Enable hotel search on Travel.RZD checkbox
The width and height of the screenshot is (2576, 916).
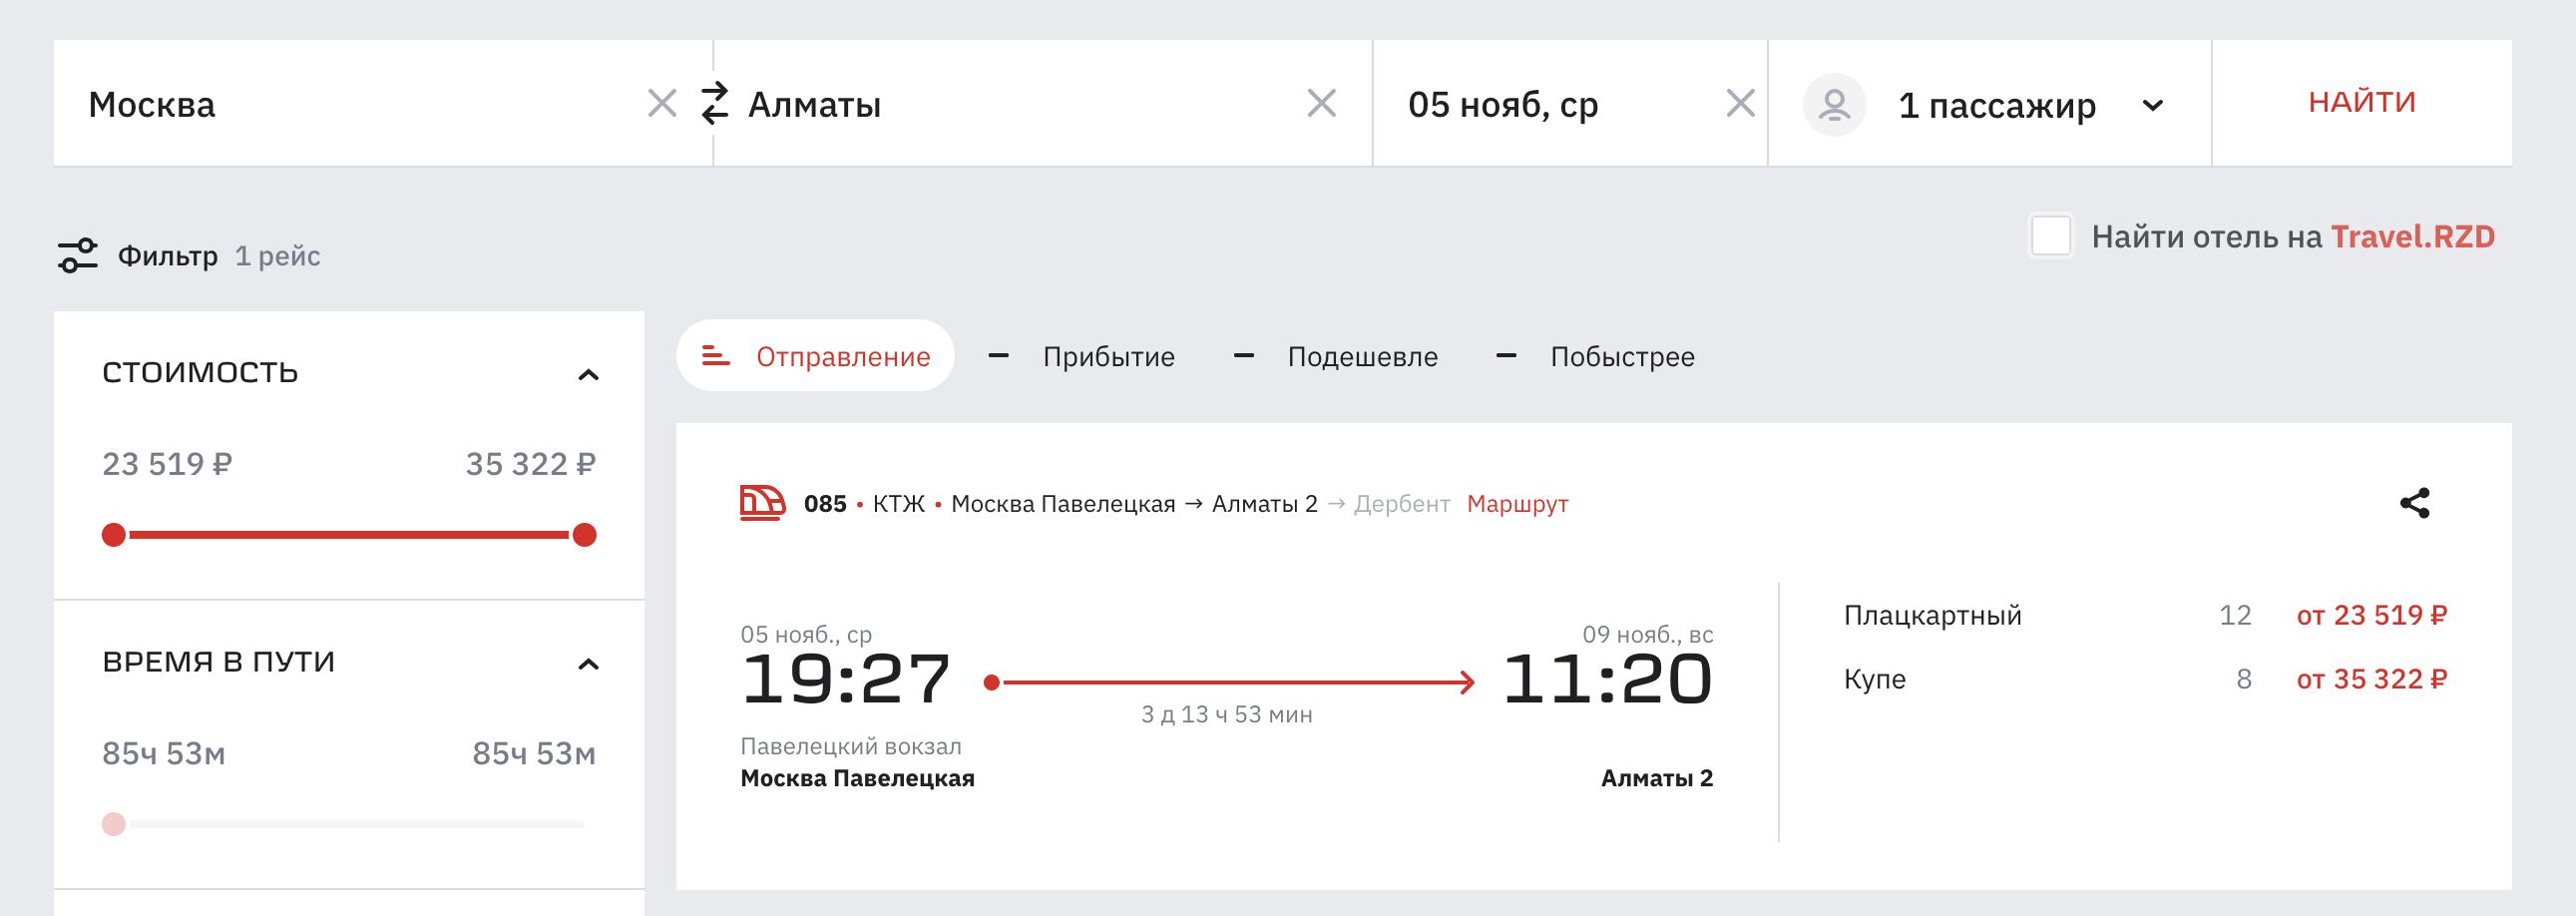[x=2050, y=237]
